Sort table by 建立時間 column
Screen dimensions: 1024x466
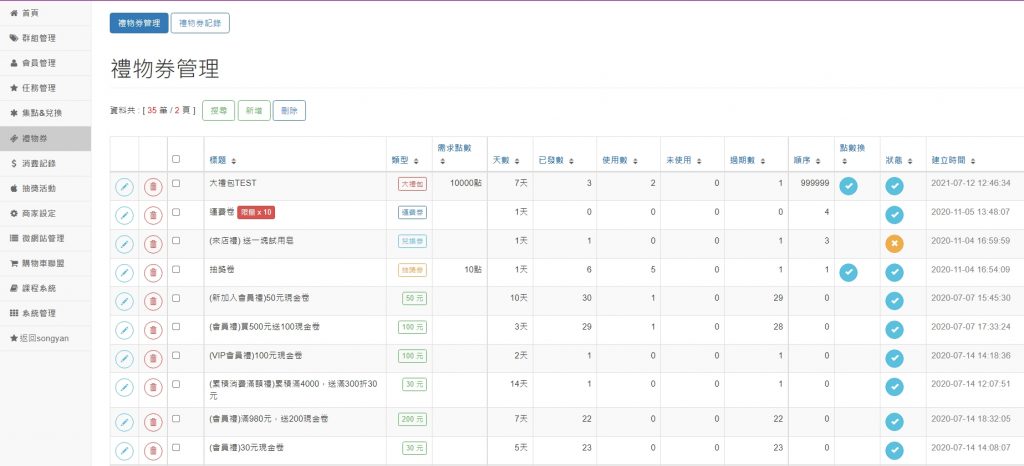tap(953, 160)
